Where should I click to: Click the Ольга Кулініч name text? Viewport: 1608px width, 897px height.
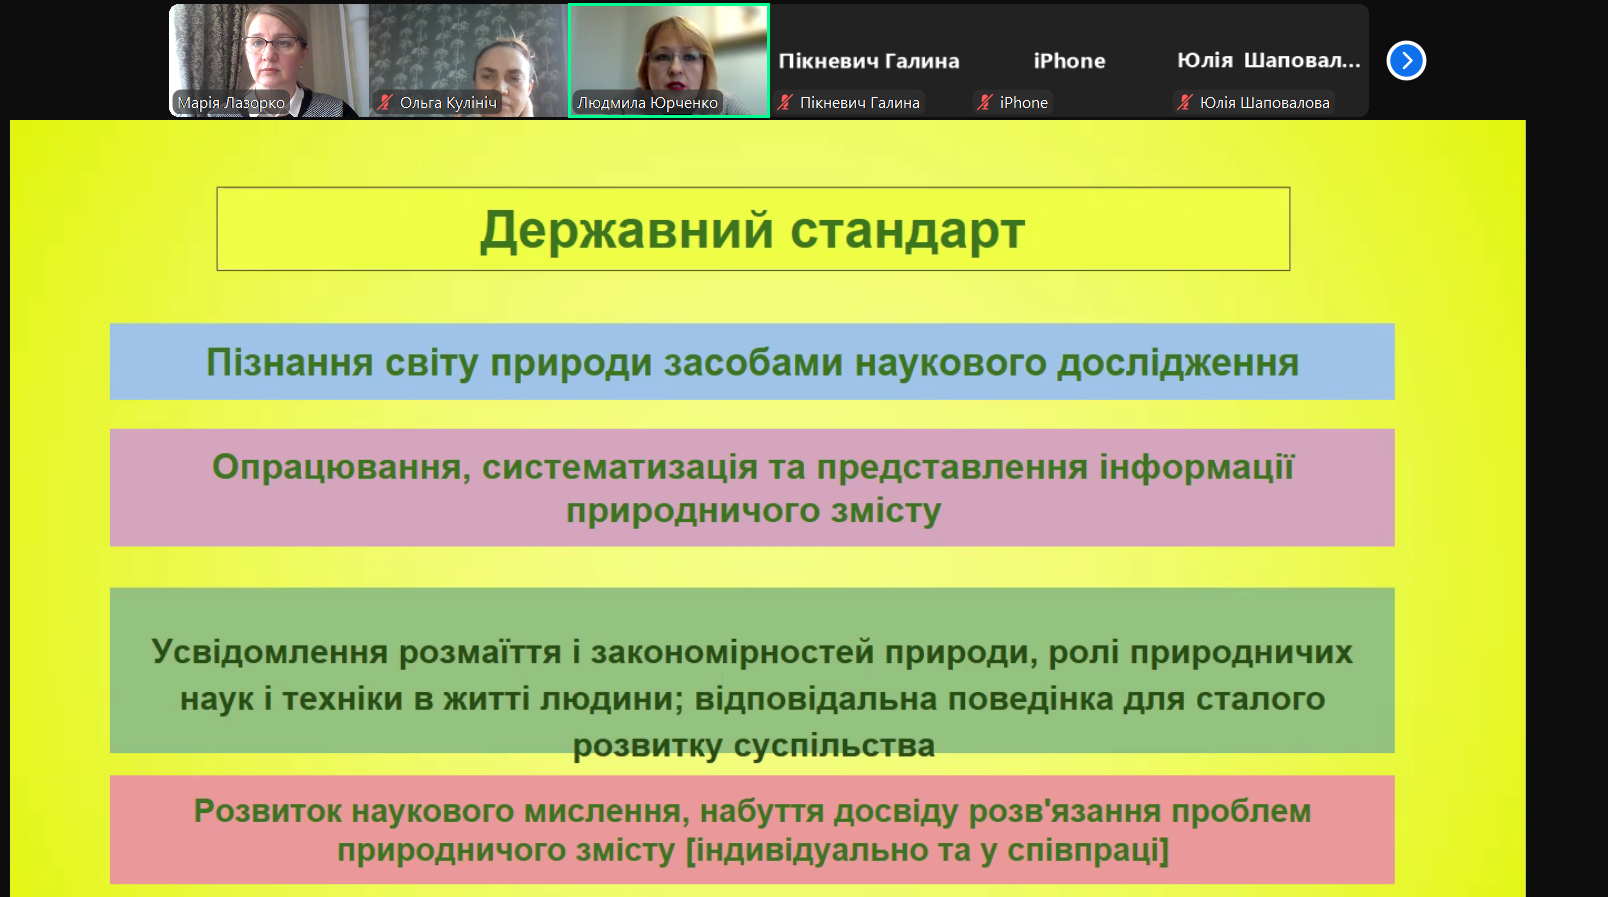(x=448, y=102)
